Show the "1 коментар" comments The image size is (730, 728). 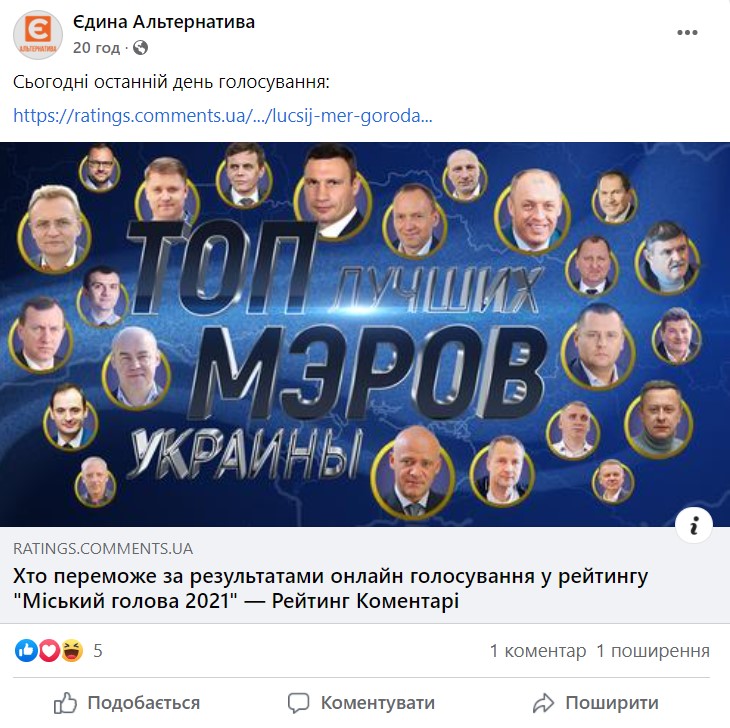pos(538,650)
